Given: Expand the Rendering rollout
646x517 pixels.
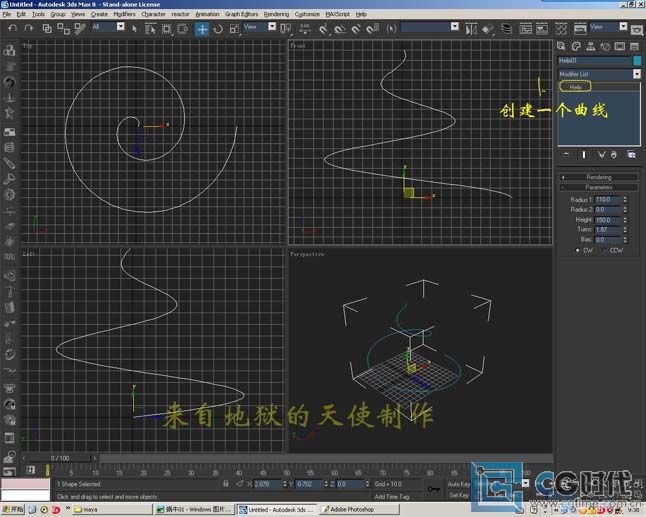Looking at the screenshot, I should [599, 177].
